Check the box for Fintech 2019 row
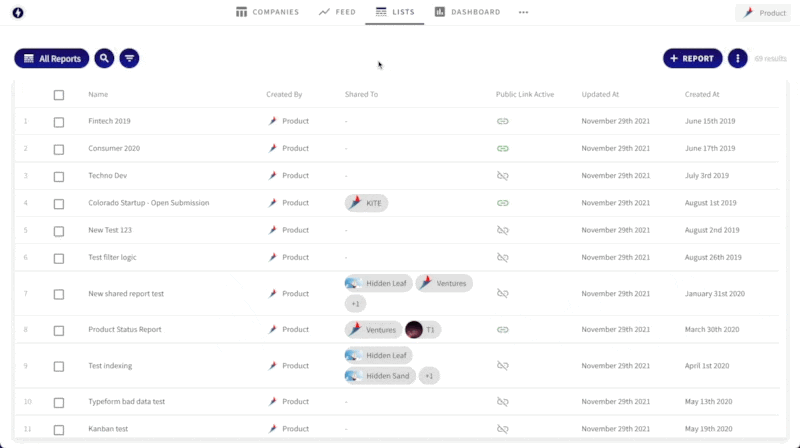Image resolution: width=800 pixels, height=448 pixels. [x=59, y=122]
